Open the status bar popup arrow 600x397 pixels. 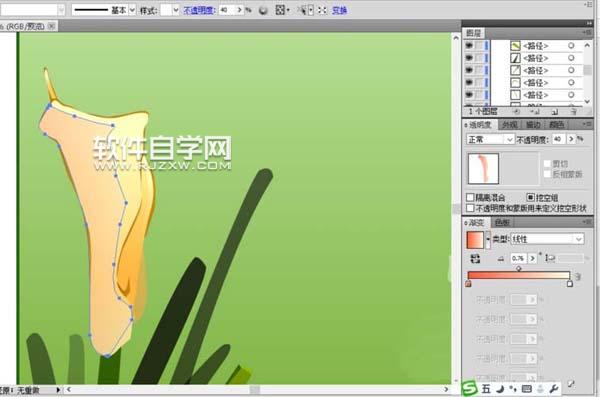click(x=58, y=390)
